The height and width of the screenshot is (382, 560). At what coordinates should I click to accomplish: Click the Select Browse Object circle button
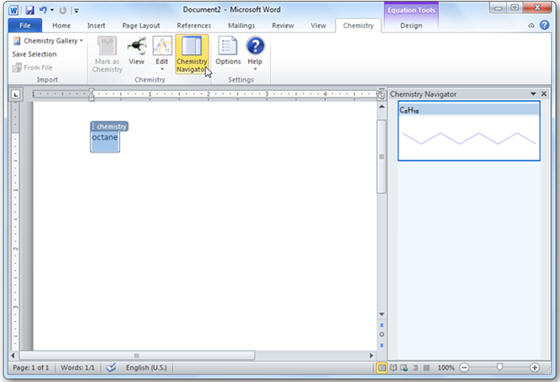click(381, 335)
